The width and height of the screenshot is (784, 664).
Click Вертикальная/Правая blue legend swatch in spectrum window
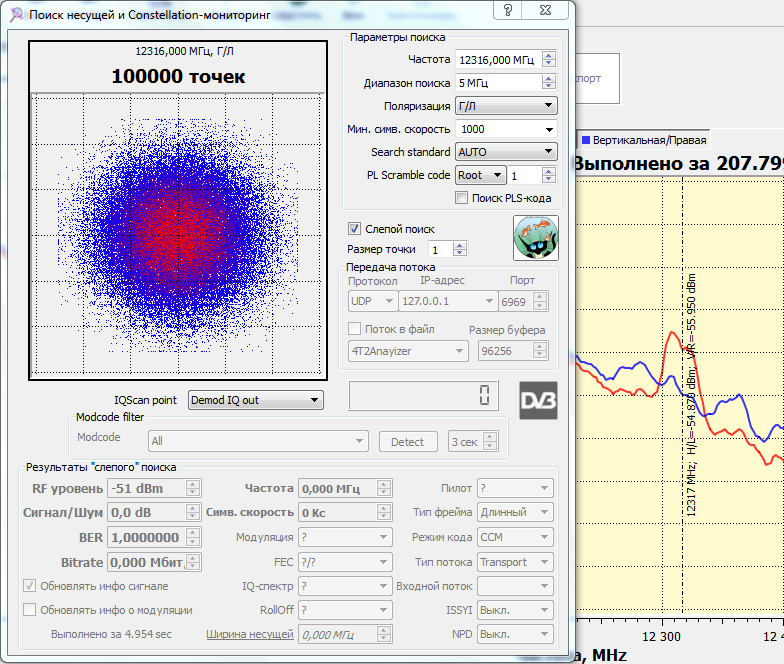pyautogui.click(x=586, y=140)
